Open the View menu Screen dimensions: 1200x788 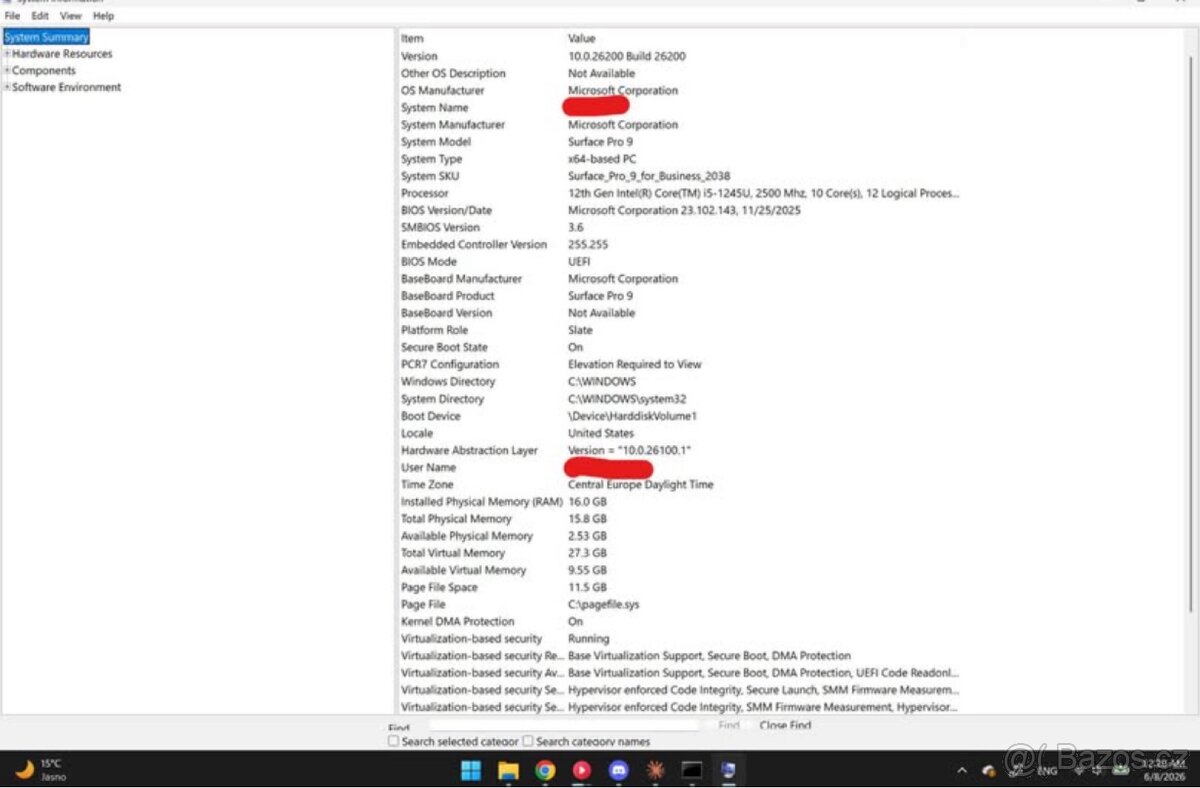click(71, 16)
